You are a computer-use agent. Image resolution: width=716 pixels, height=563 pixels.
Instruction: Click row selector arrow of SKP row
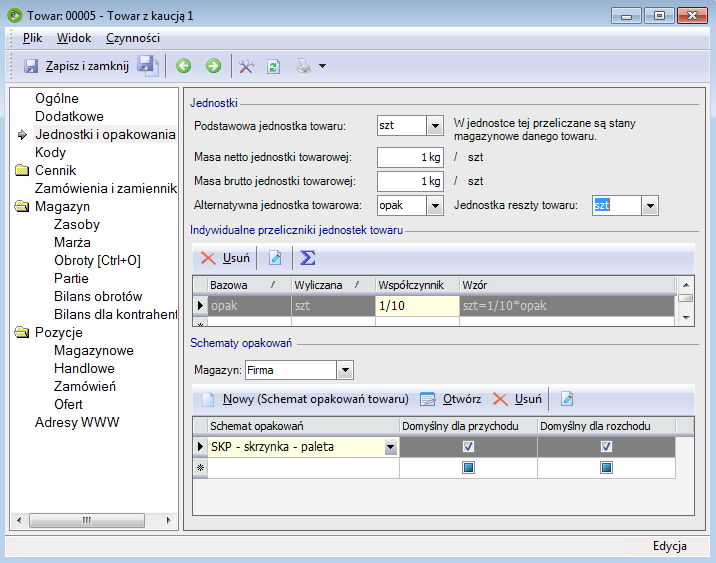[x=200, y=447]
